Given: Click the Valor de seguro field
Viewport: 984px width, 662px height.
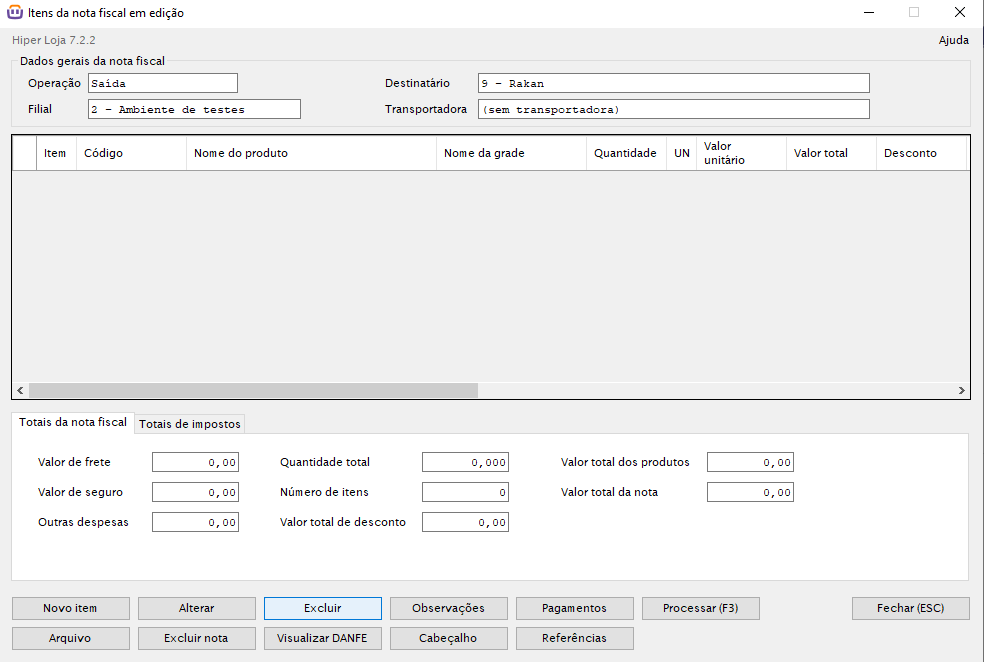Looking at the screenshot, I should point(195,493).
